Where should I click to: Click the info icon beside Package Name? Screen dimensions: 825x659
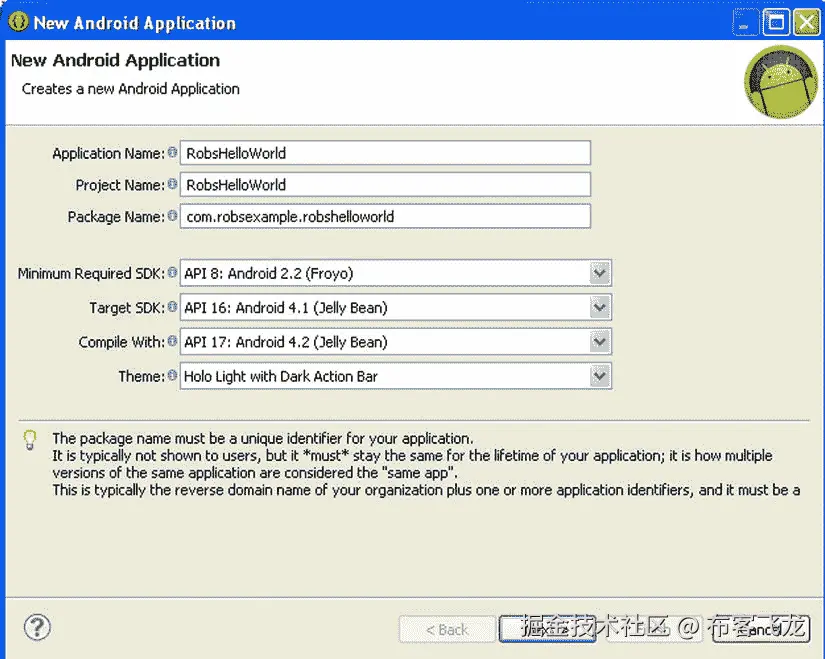tap(172, 216)
